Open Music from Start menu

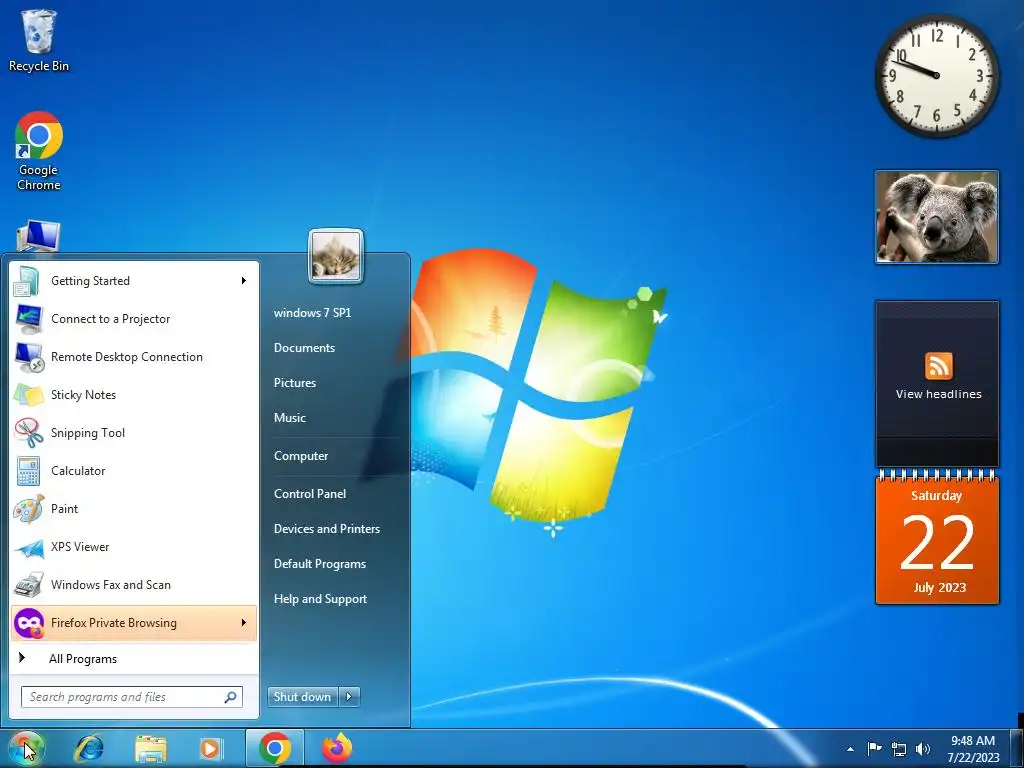tap(290, 418)
